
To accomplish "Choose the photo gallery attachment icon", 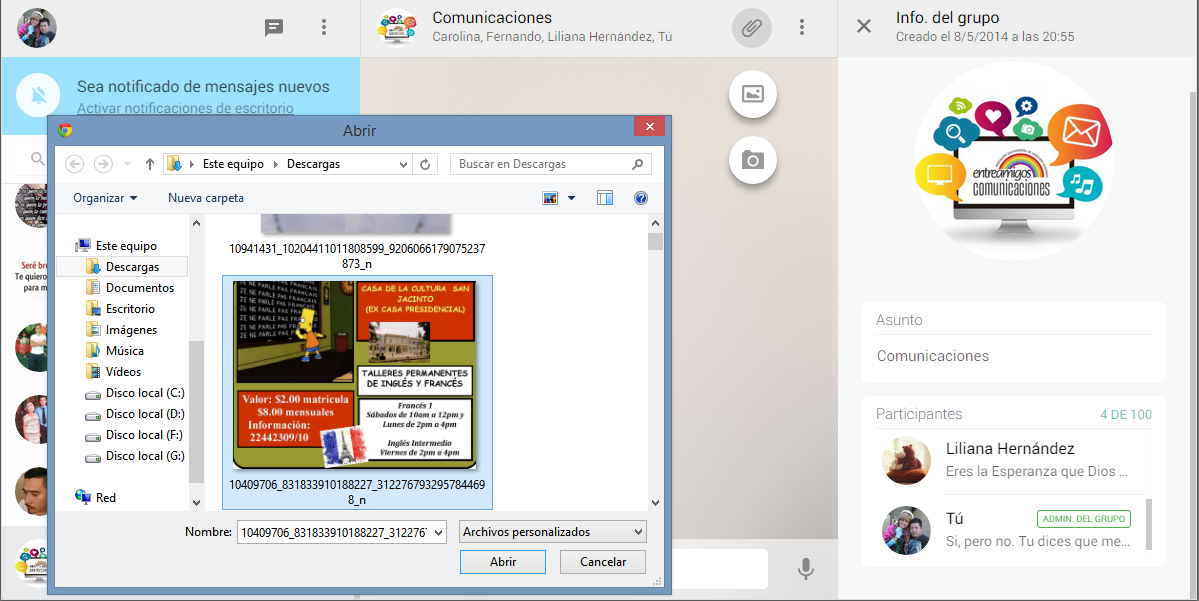I will pos(753,94).
